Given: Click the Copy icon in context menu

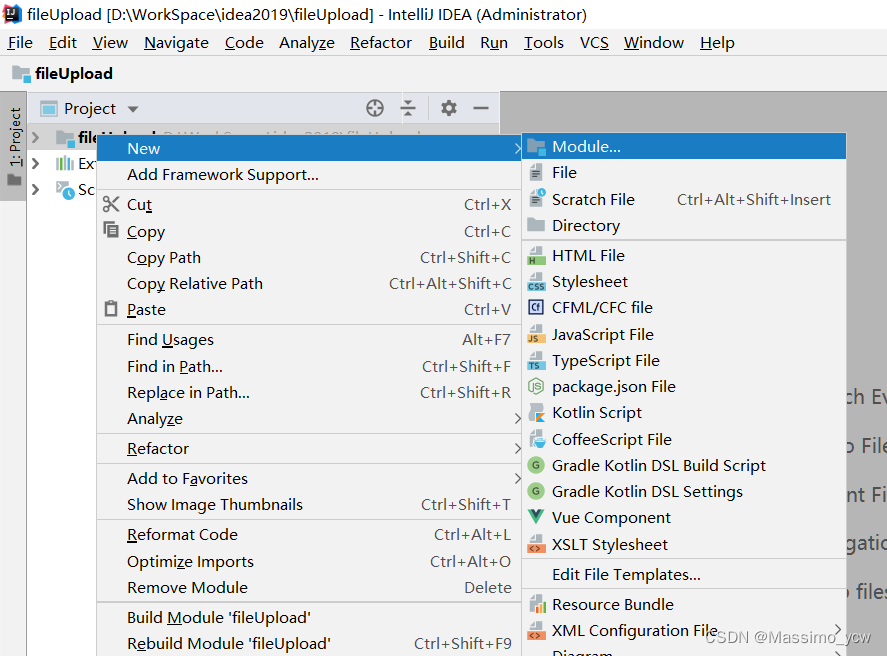Looking at the screenshot, I should 111,230.
